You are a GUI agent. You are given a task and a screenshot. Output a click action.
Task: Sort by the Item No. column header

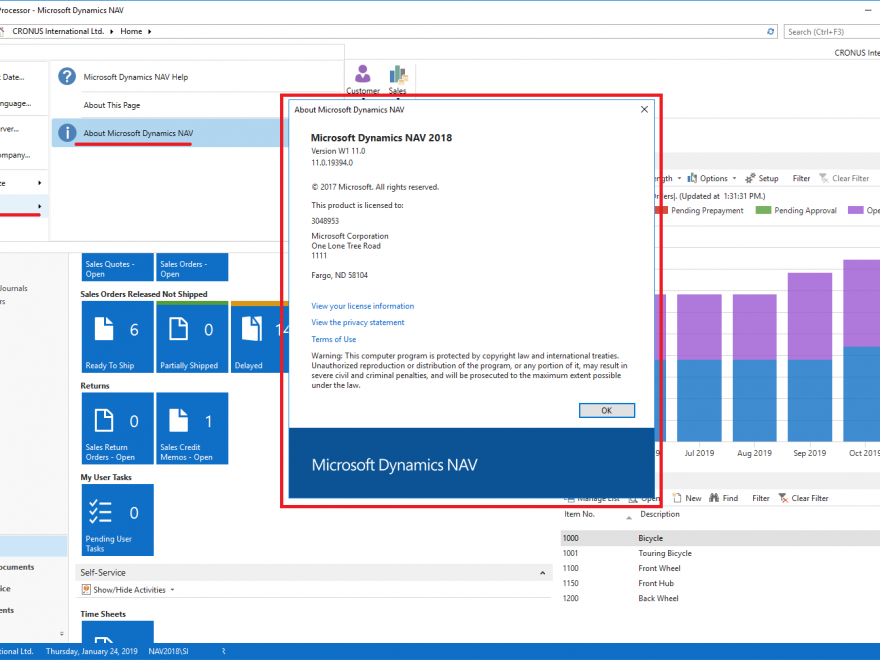click(x=579, y=514)
